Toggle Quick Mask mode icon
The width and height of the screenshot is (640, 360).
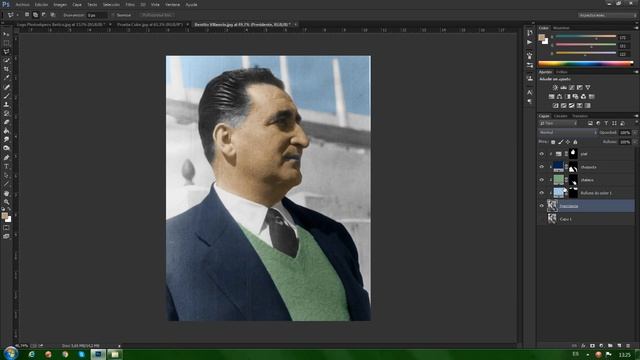click(x=6, y=228)
